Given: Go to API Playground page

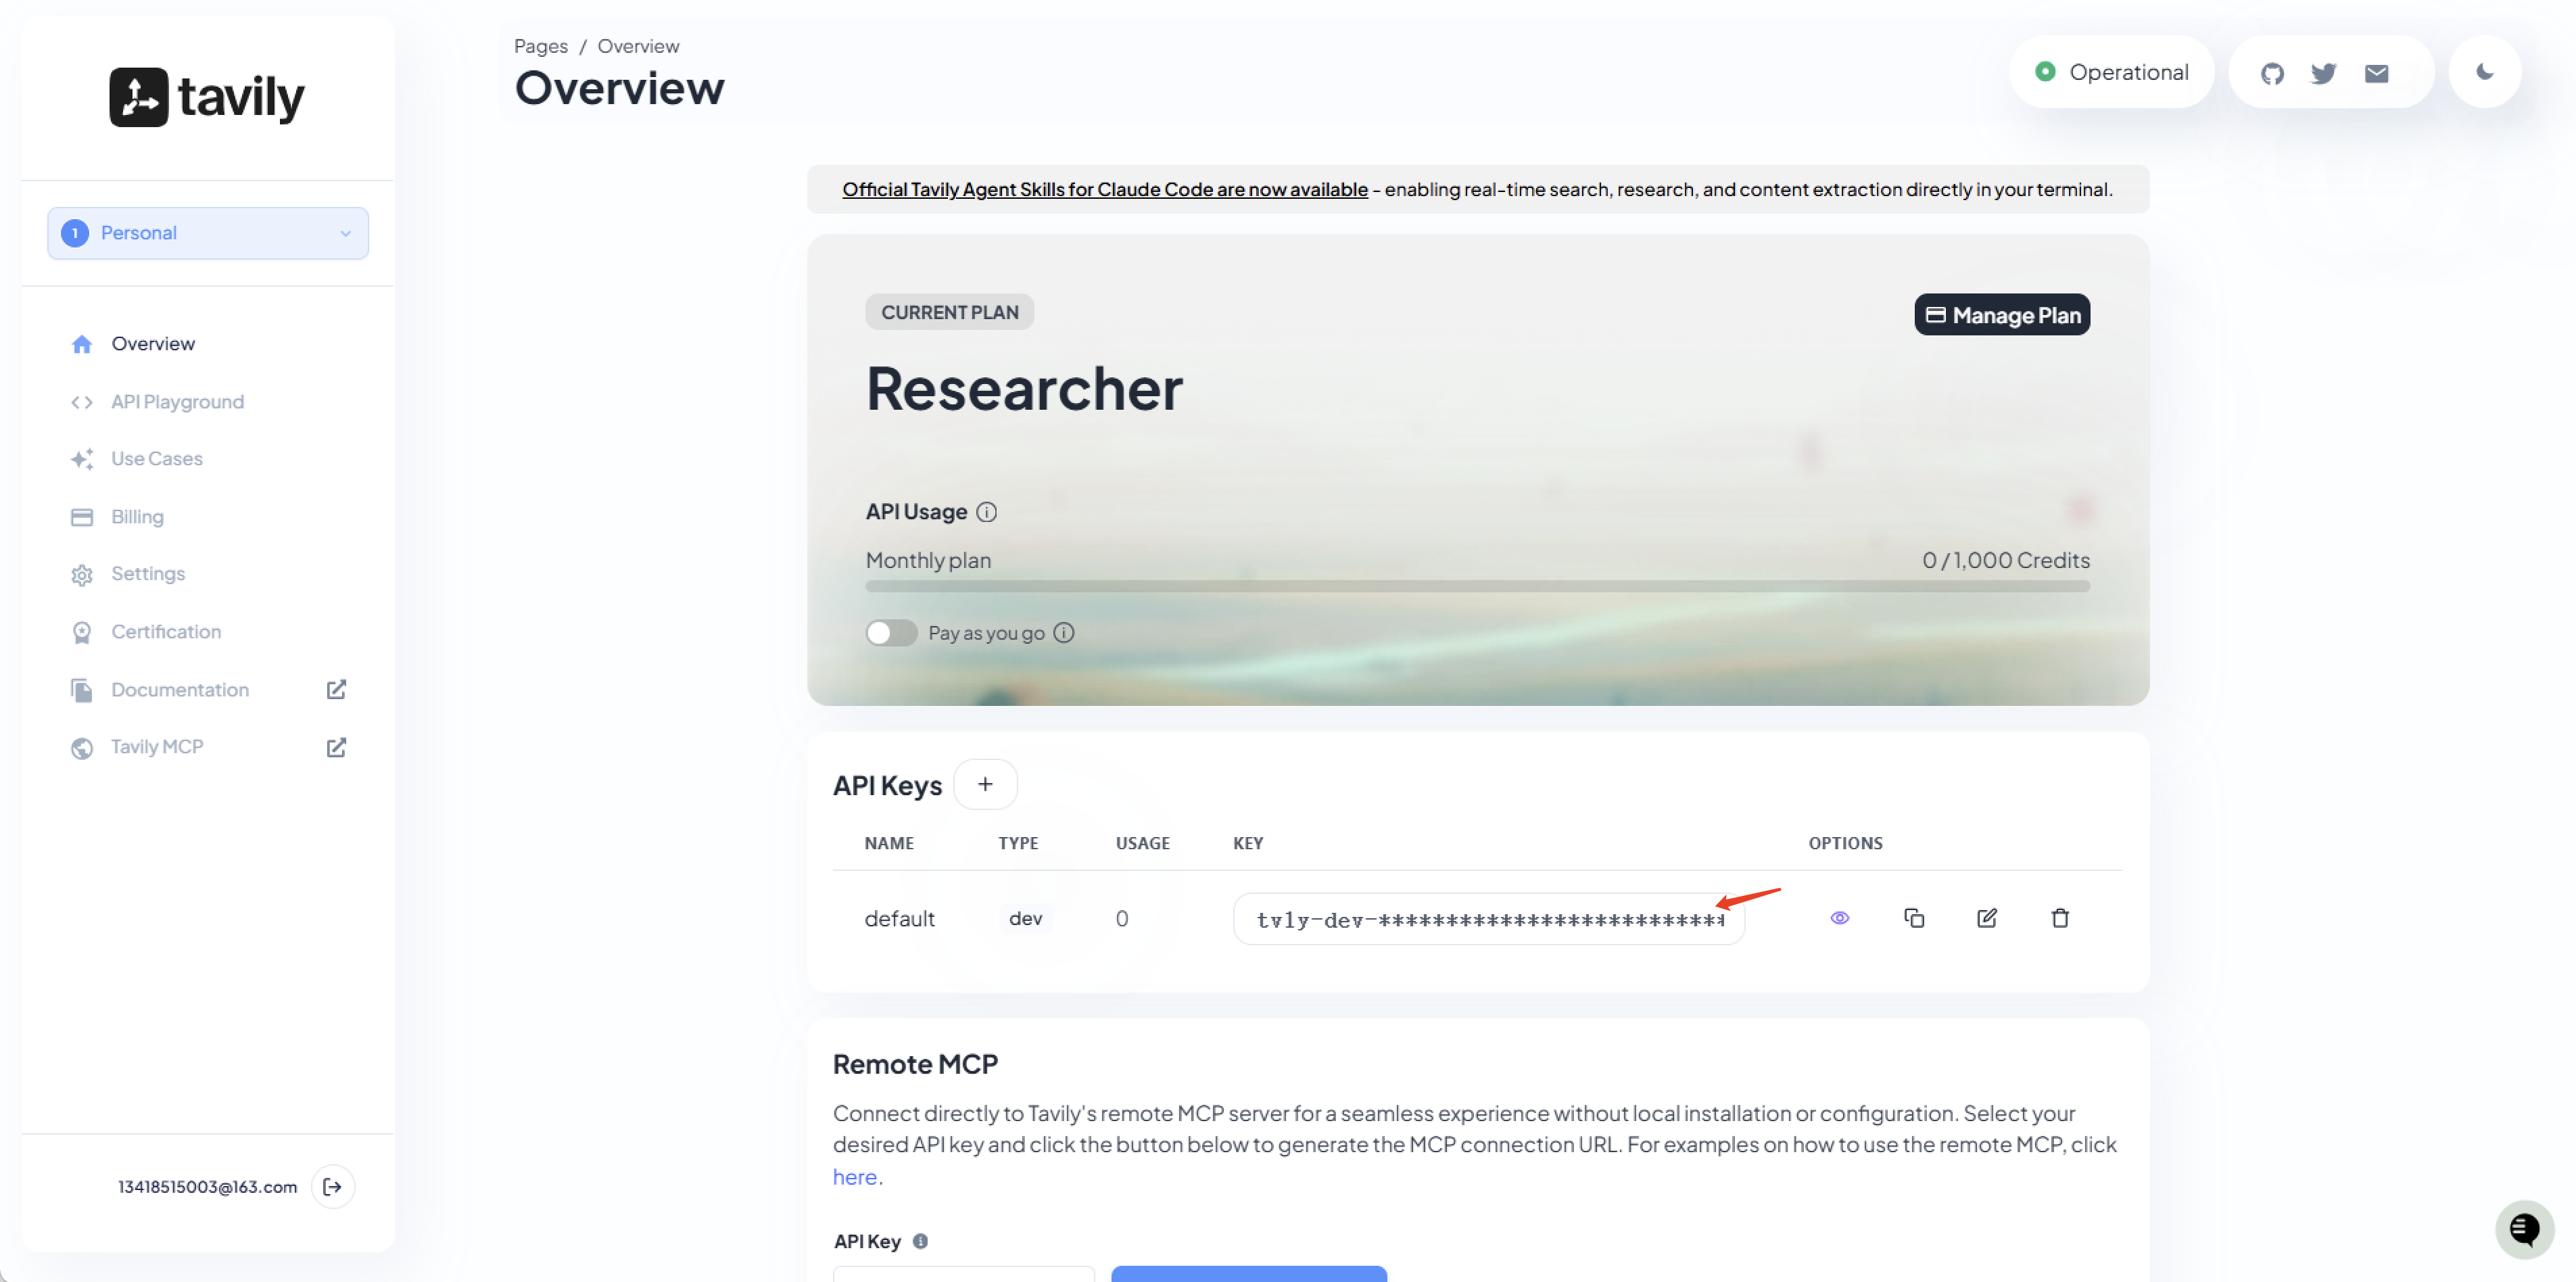Looking at the screenshot, I should 177,402.
